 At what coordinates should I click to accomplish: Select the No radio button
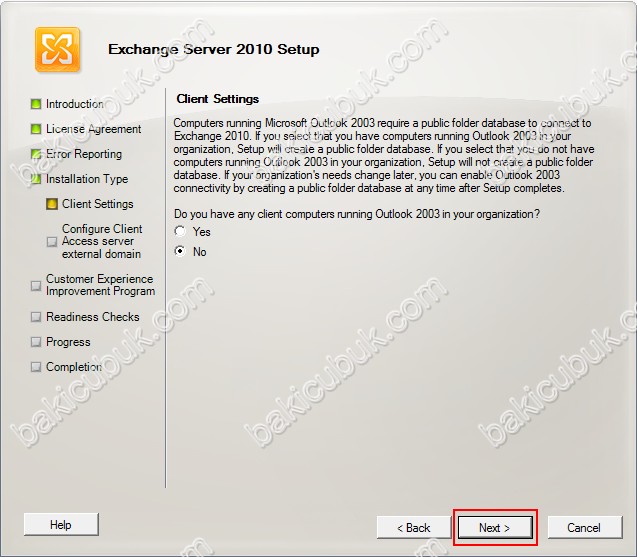click(x=180, y=251)
